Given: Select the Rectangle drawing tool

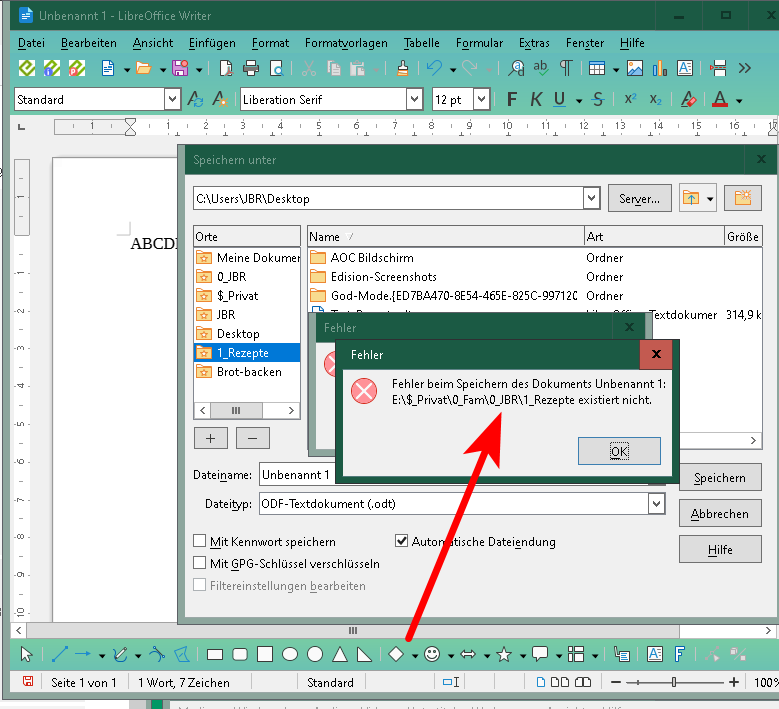Looking at the screenshot, I should click(x=215, y=654).
